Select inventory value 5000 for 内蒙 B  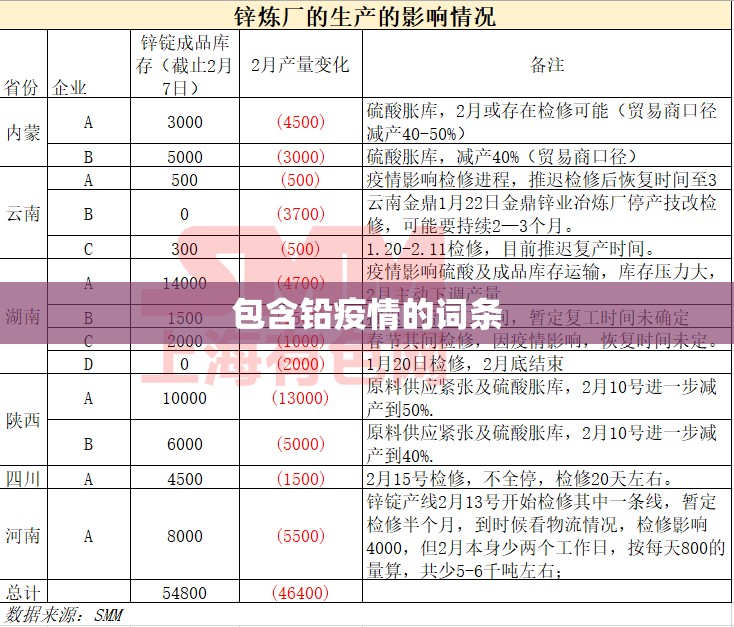(x=185, y=156)
